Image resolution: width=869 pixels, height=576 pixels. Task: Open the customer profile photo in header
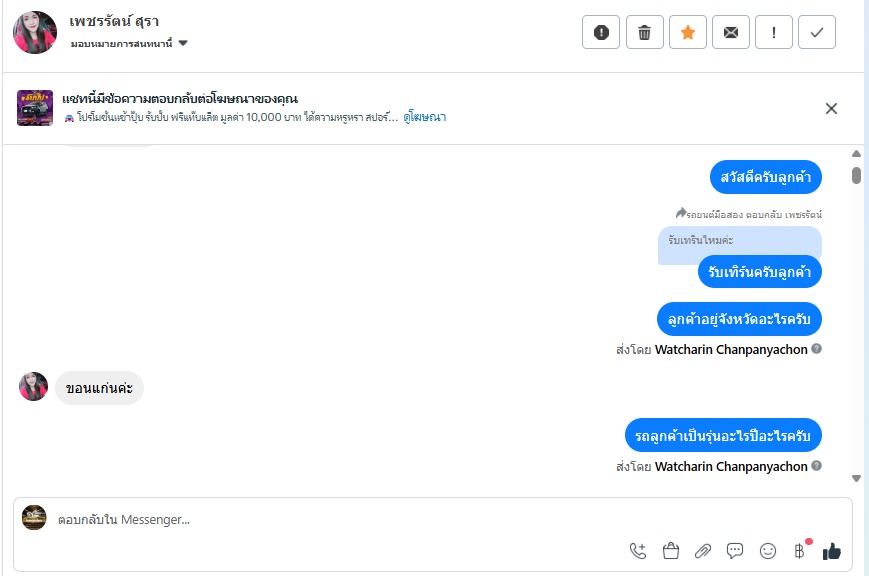[34, 32]
